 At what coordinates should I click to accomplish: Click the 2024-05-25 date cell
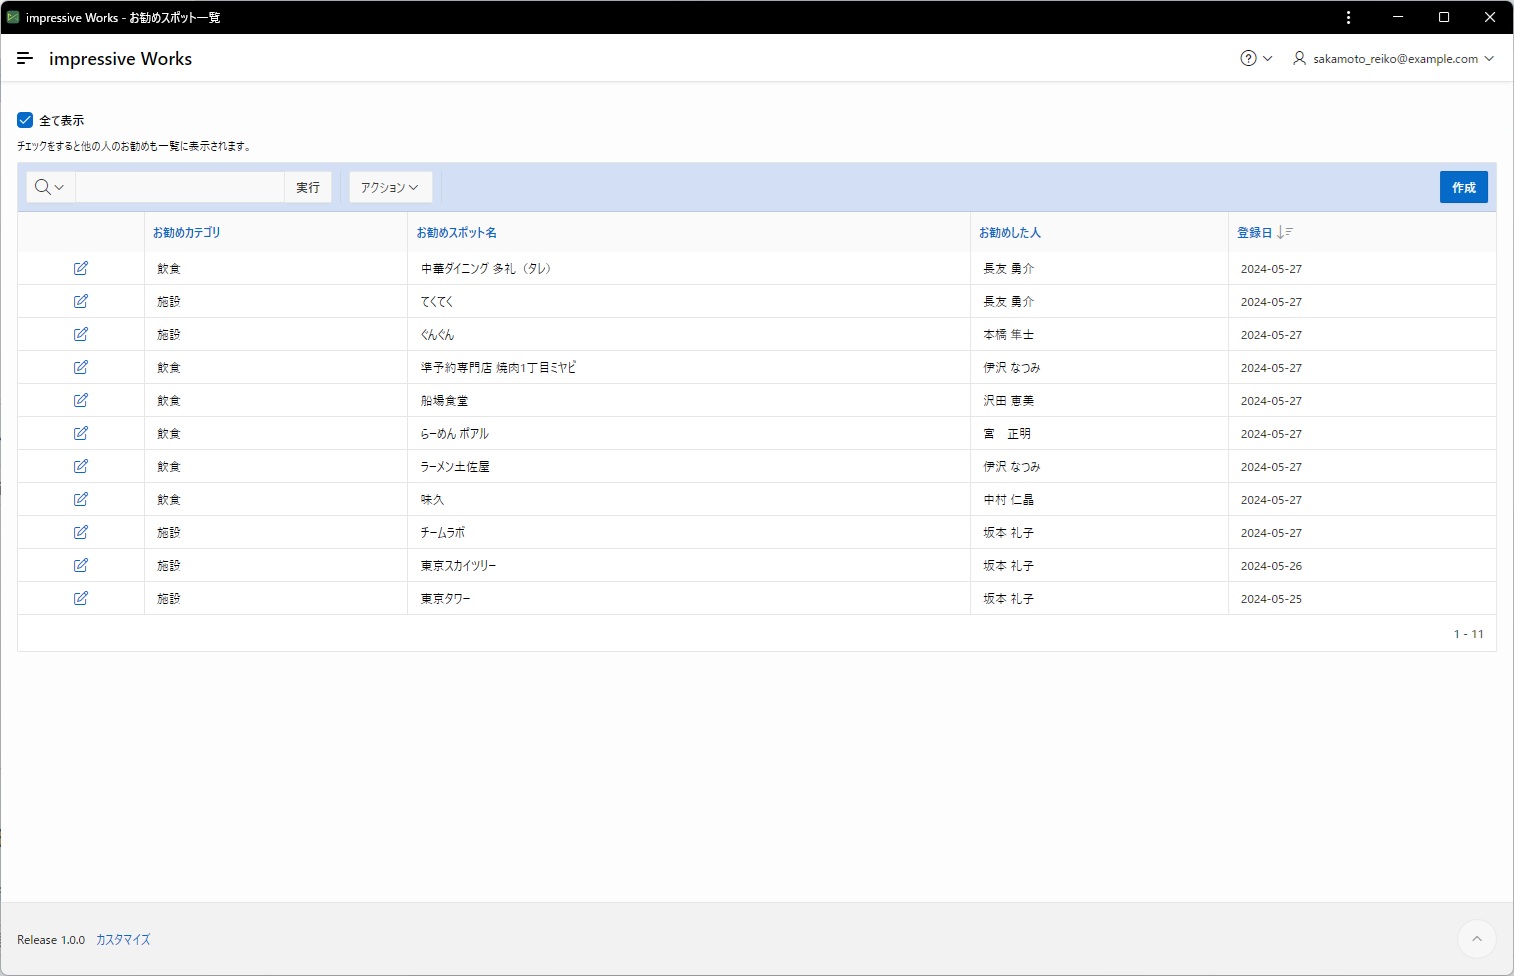click(1362, 598)
